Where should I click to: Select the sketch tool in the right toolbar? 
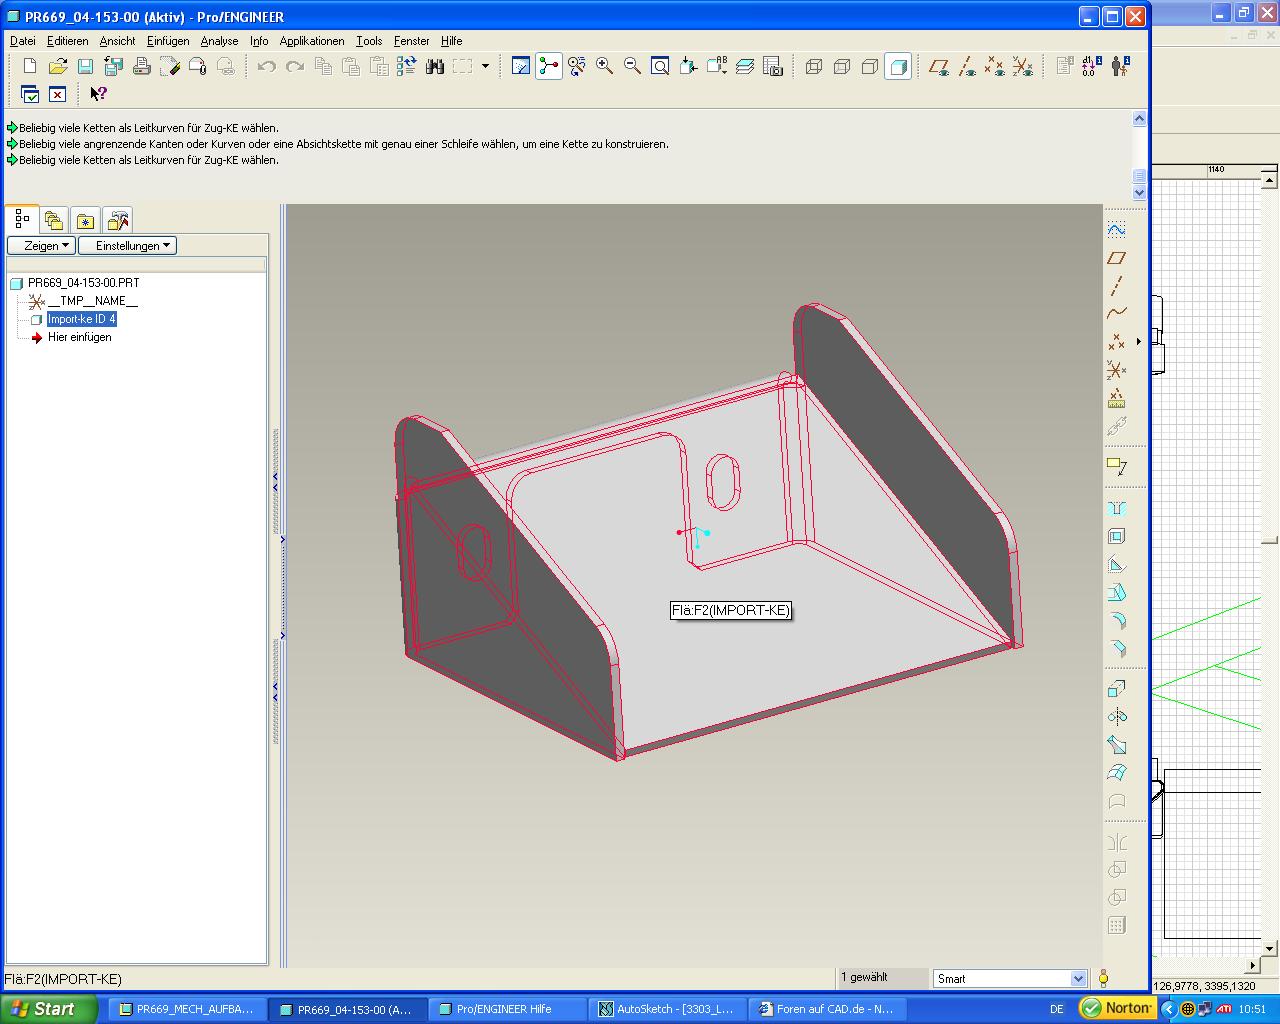click(x=1117, y=229)
